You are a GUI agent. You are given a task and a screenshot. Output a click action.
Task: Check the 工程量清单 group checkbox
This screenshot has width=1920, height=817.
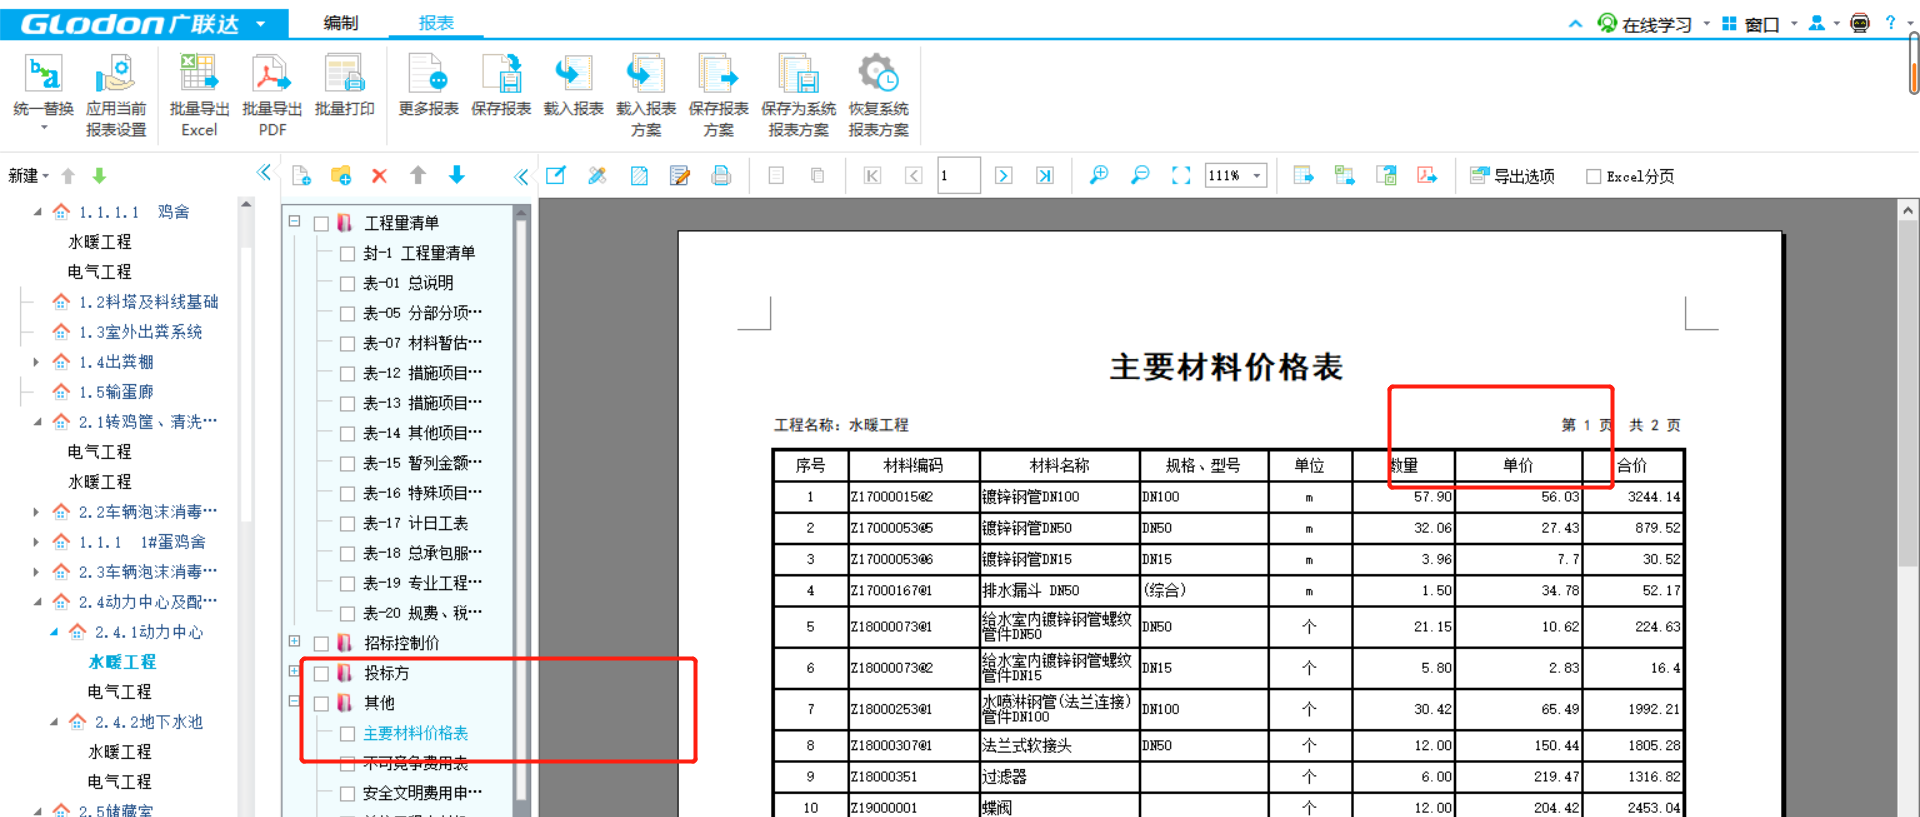pos(321,224)
